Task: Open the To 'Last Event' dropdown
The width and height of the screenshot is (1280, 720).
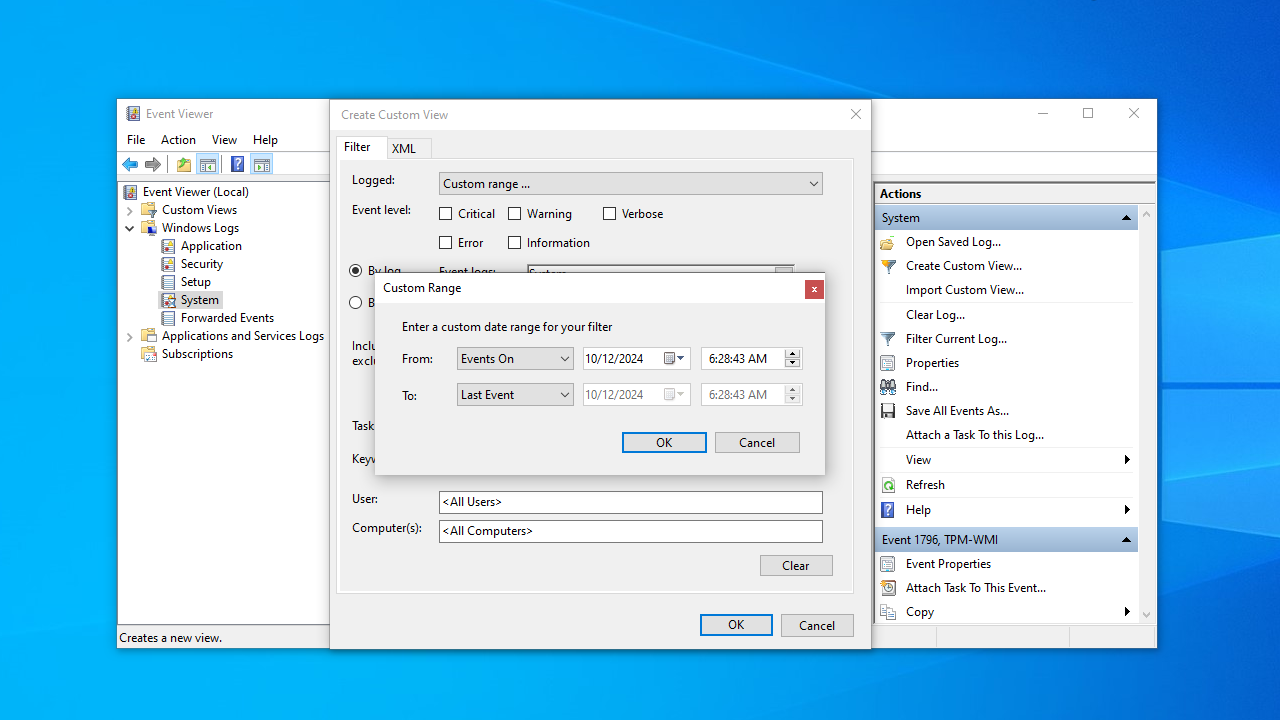Action: 515,395
